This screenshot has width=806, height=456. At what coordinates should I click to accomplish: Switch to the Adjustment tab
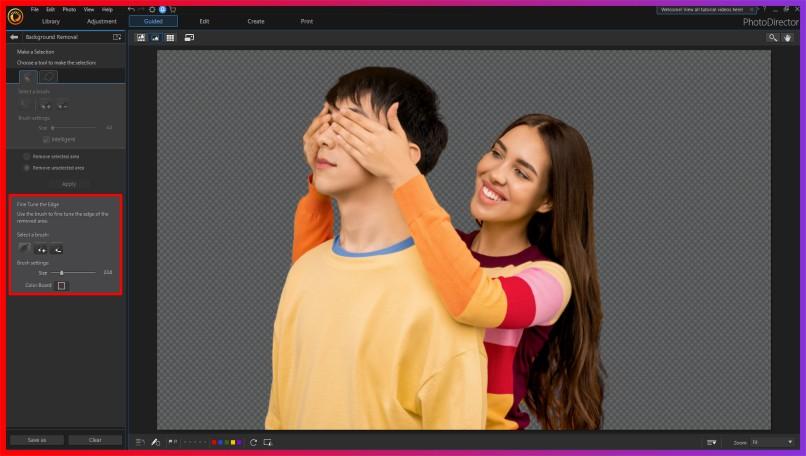[x=102, y=21]
